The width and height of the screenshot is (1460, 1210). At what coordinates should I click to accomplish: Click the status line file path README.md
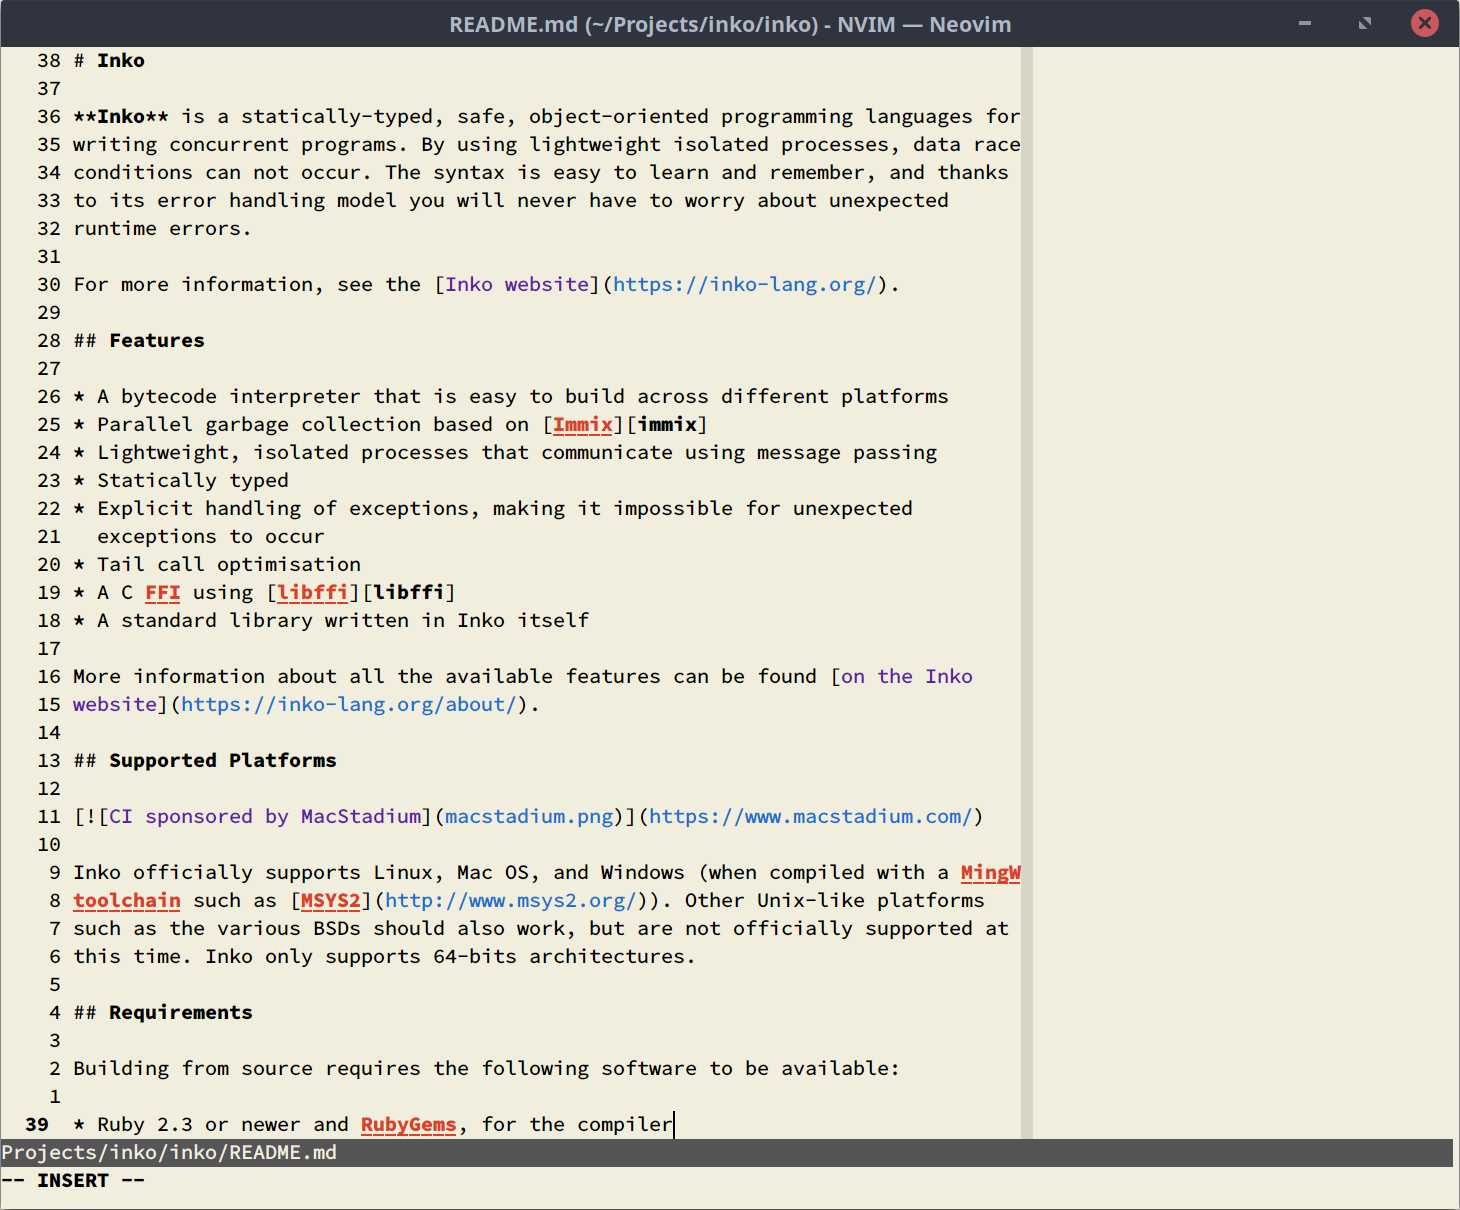point(169,1152)
